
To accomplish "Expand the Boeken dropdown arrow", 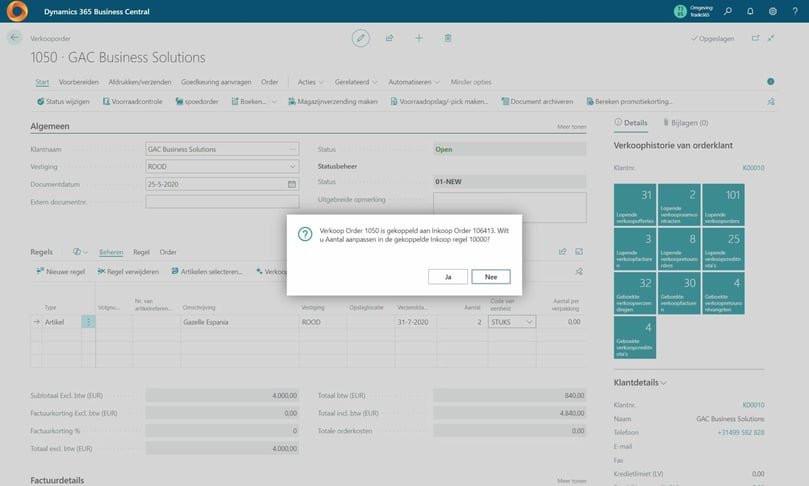I will pyautogui.click(x=274, y=102).
